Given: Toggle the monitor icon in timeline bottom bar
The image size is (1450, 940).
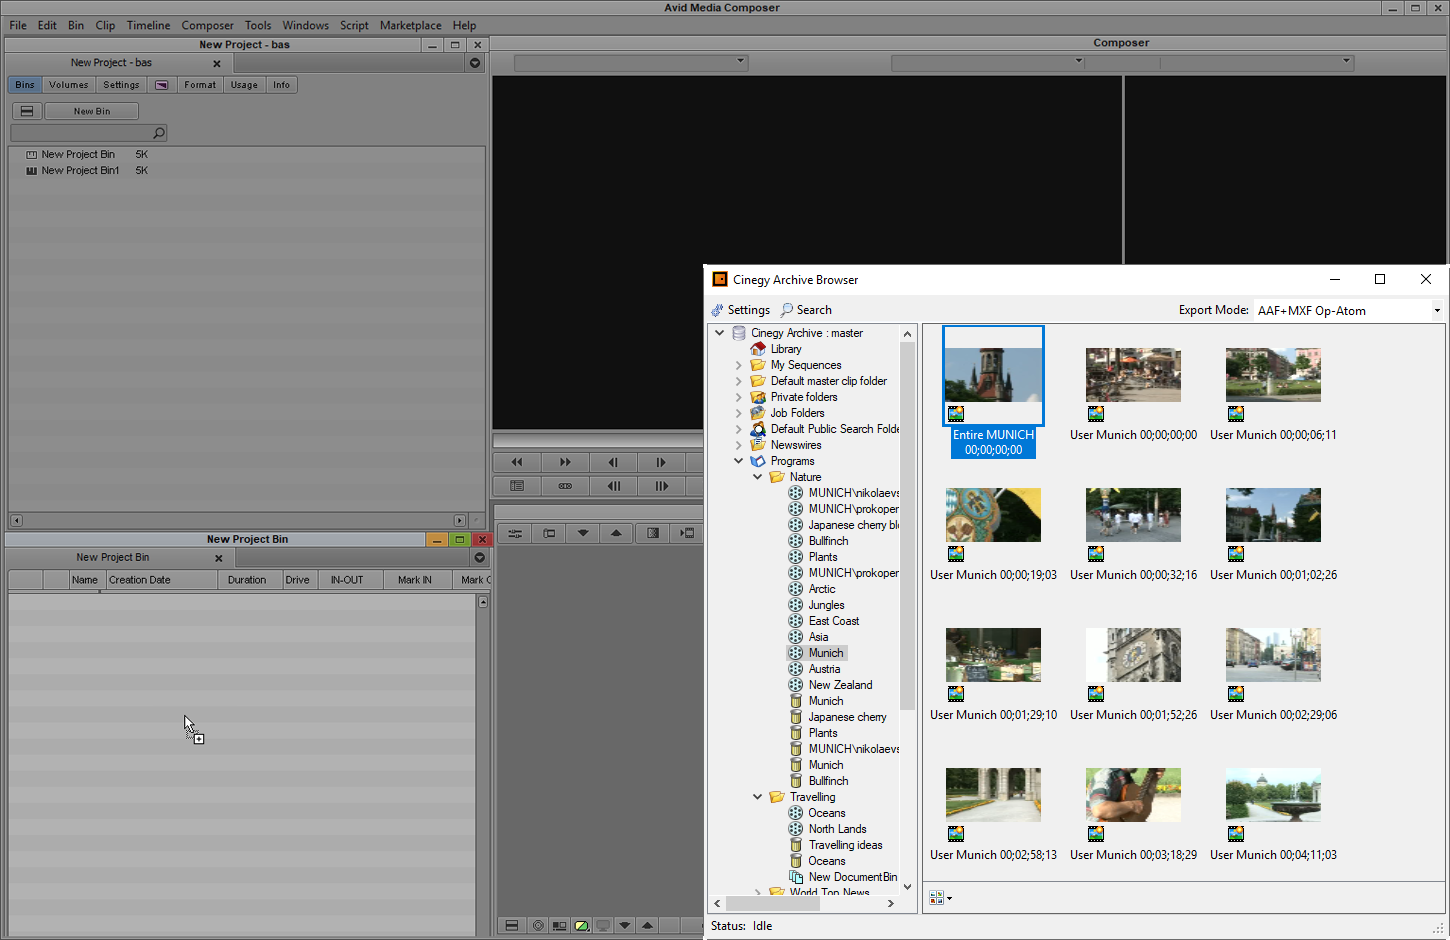Looking at the screenshot, I should pos(603,926).
